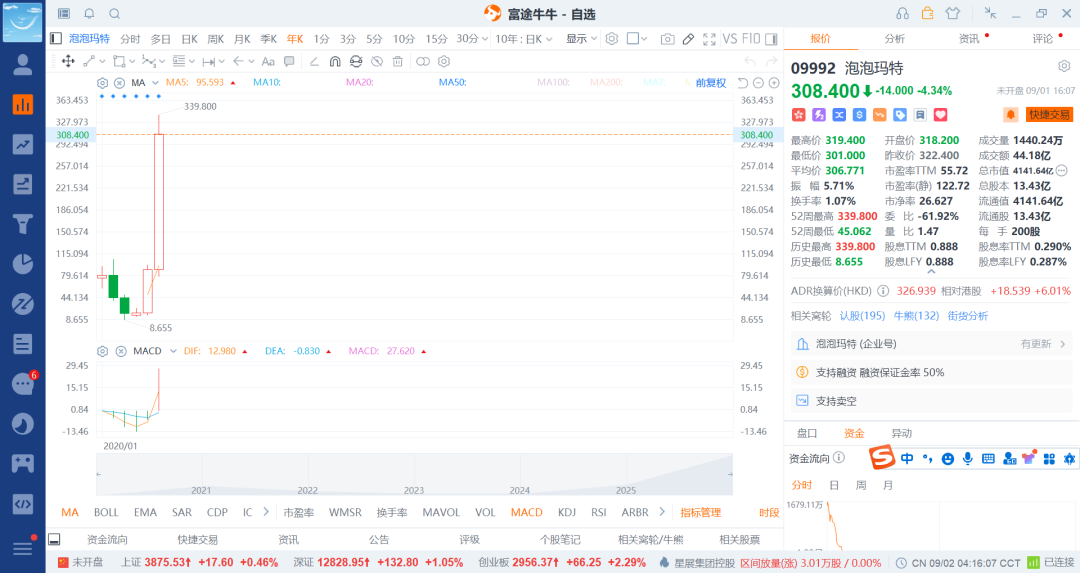Open the quotes bar-chart section in sidebar
Image resolution: width=1080 pixels, height=573 pixels.
pyautogui.click(x=23, y=104)
